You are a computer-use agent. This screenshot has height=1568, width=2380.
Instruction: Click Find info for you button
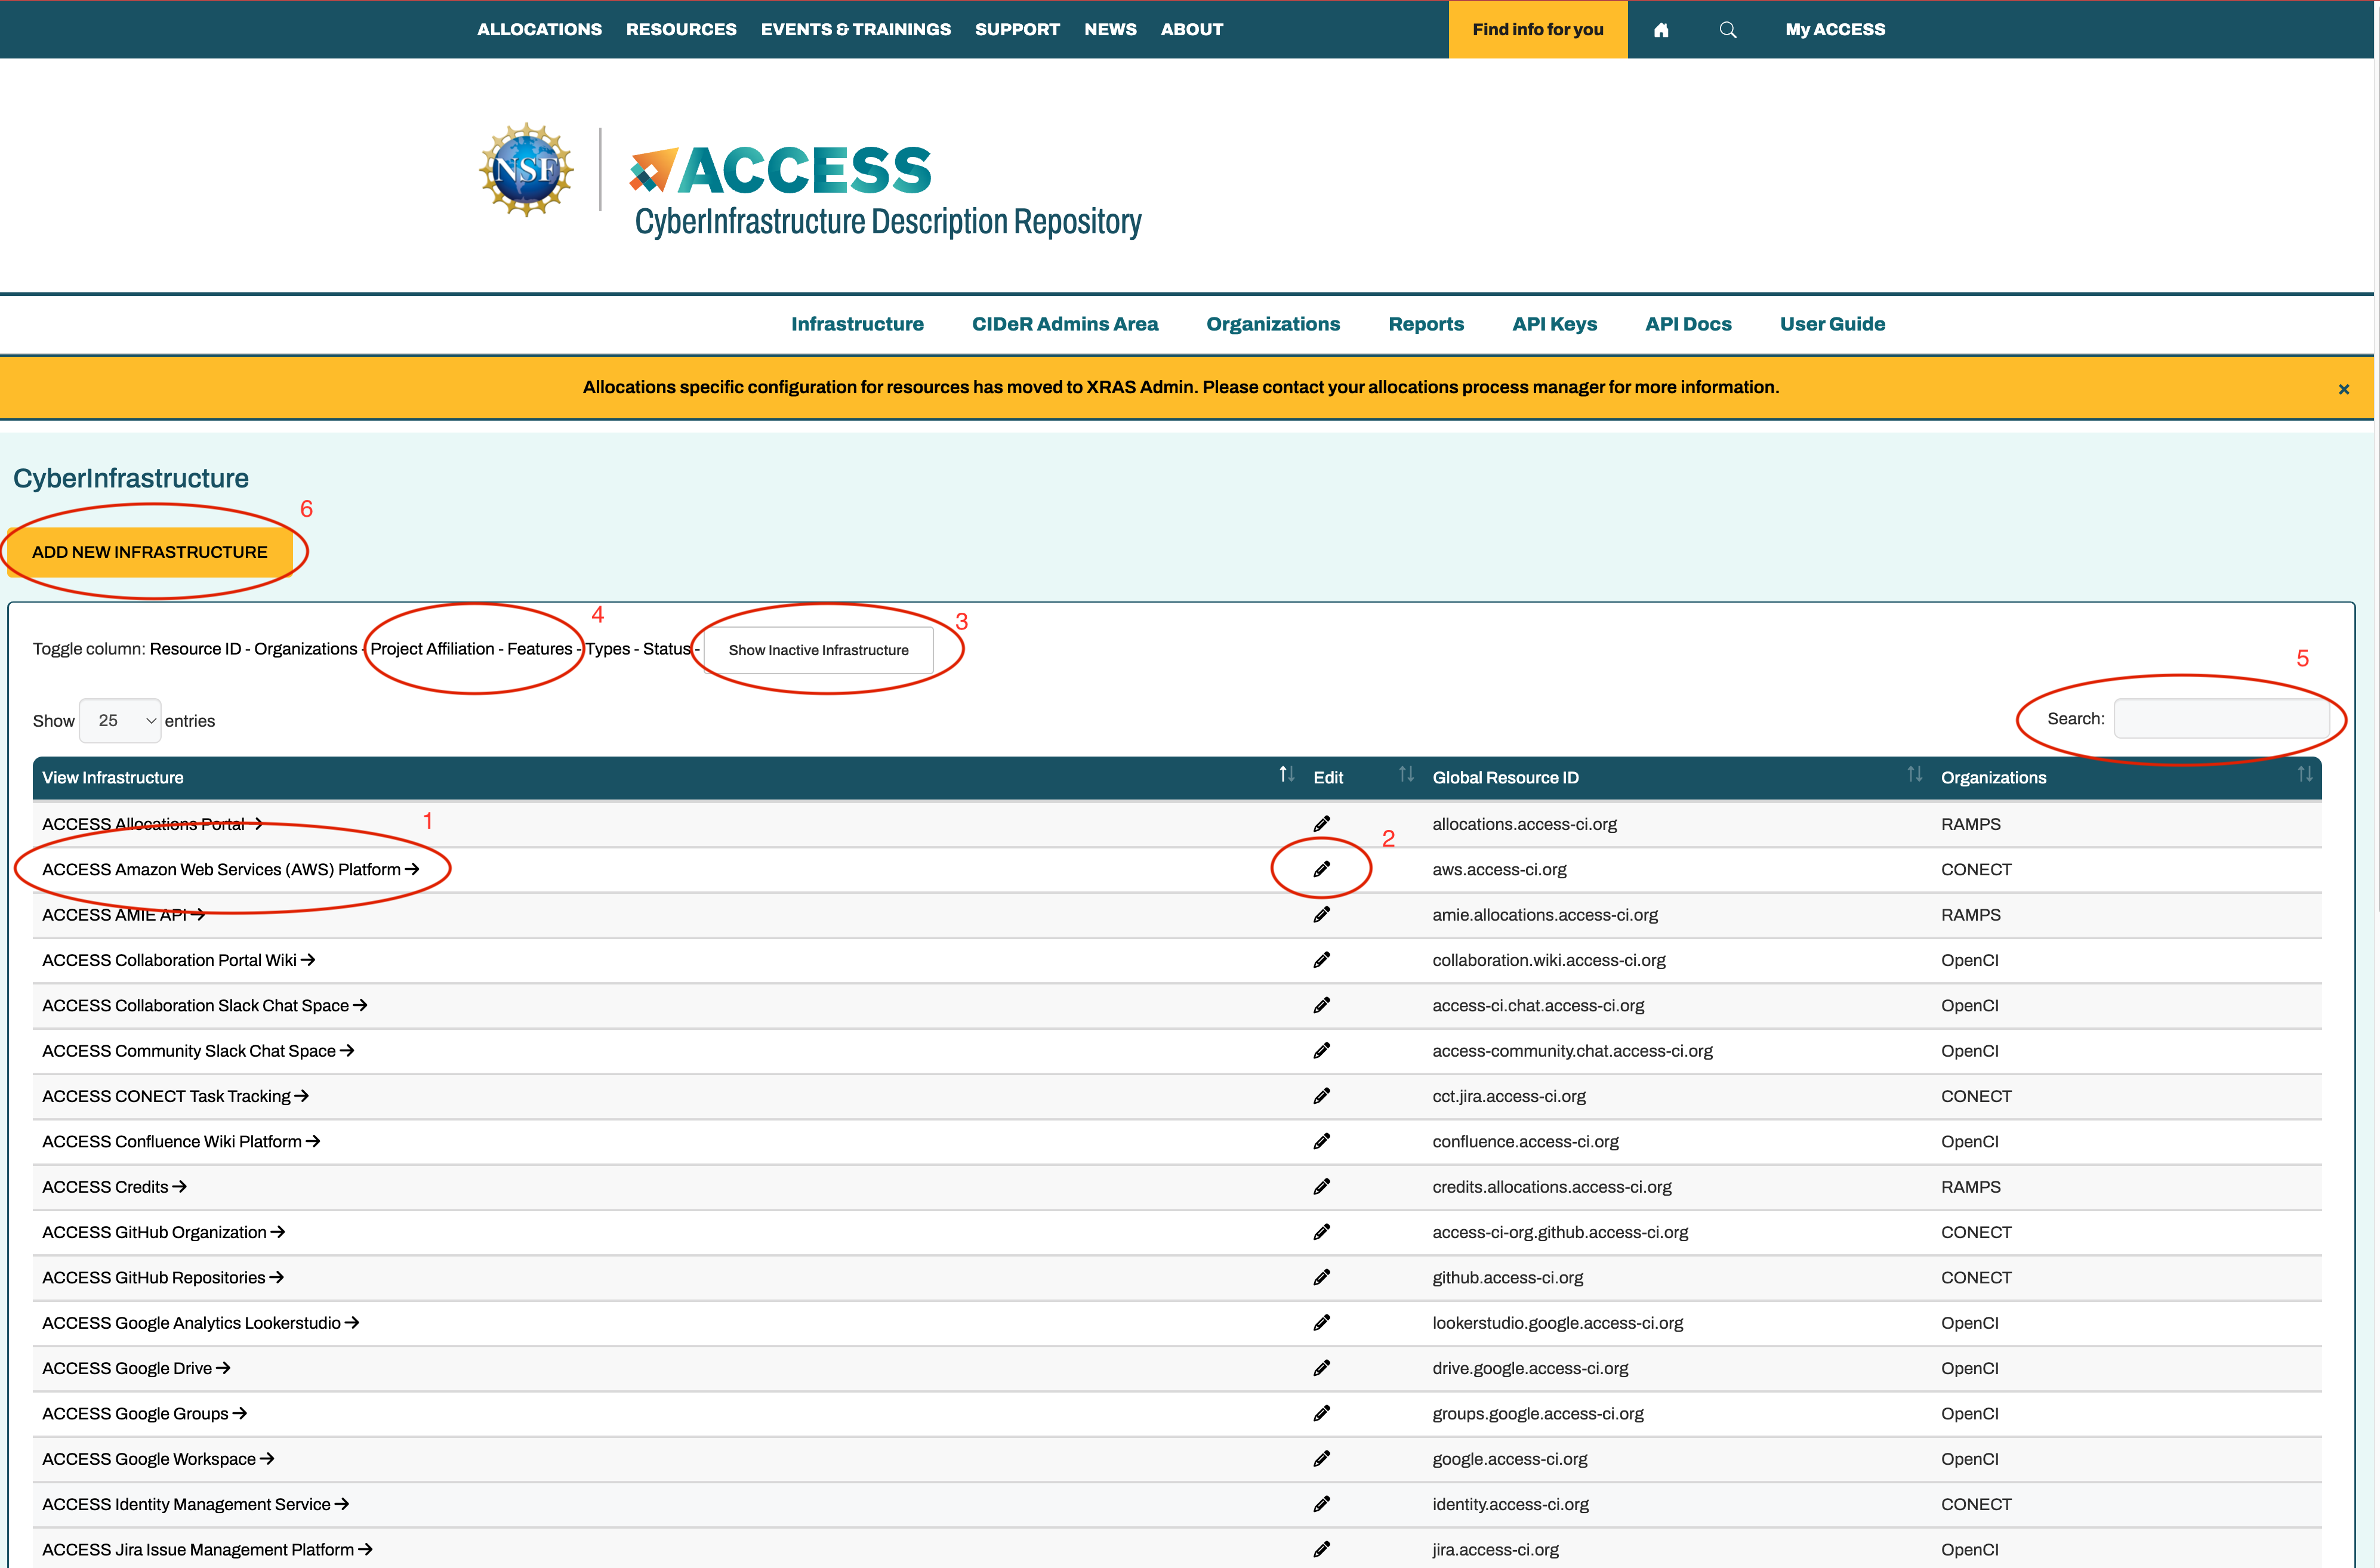pyautogui.click(x=1538, y=30)
